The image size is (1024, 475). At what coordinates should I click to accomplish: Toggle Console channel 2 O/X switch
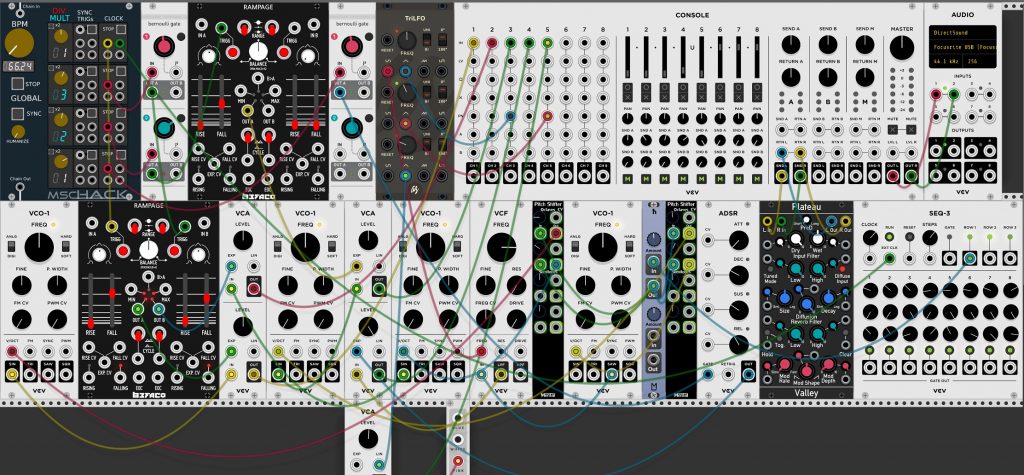(x=646, y=95)
